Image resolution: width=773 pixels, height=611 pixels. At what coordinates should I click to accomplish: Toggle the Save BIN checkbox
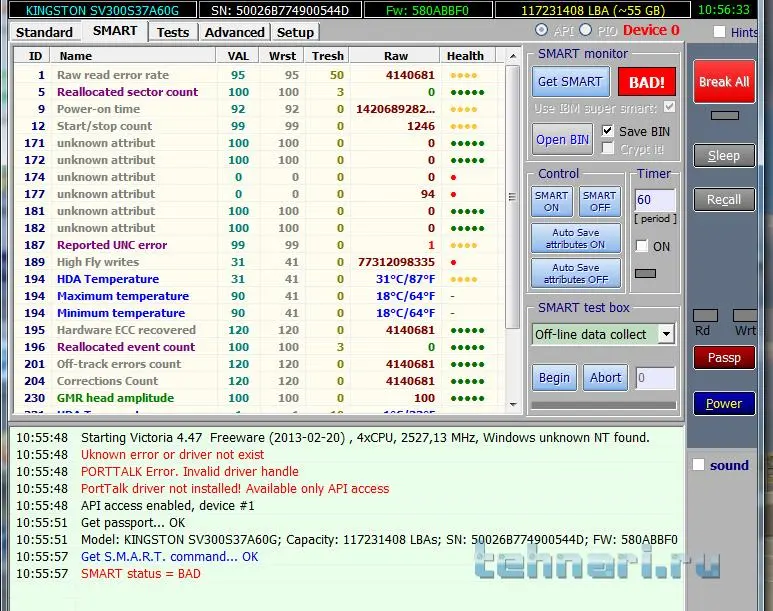coord(607,131)
